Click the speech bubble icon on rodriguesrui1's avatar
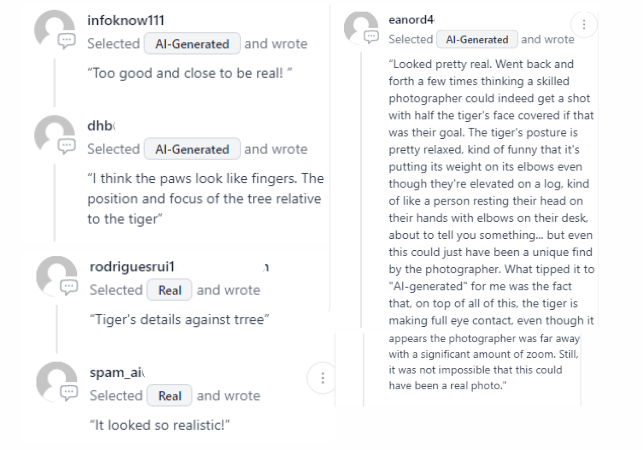Viewport: 643px width, 450px height. point(69,287)
